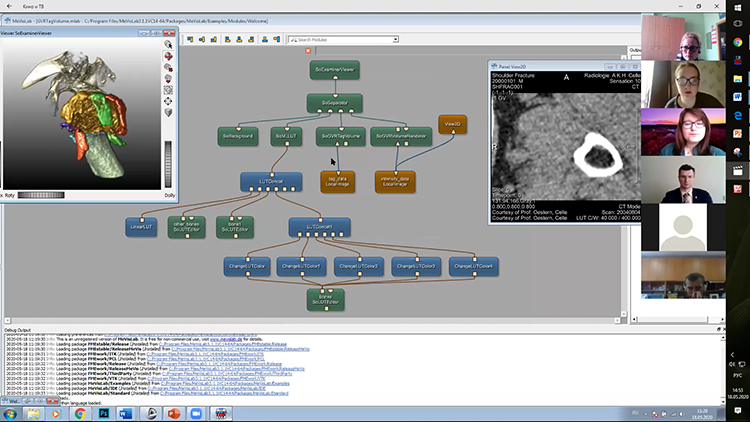
Task: Select the other_bones SoLUTEditor module
Action: coord(187,227)
